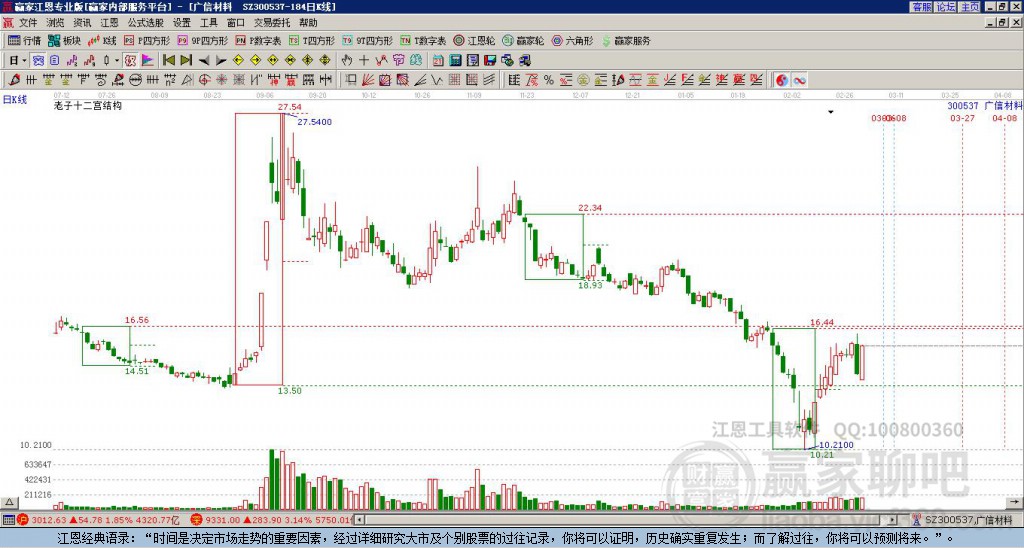Open the 浏览 menu
This screenshot has width=1024, height=548.
pos(55,23)
